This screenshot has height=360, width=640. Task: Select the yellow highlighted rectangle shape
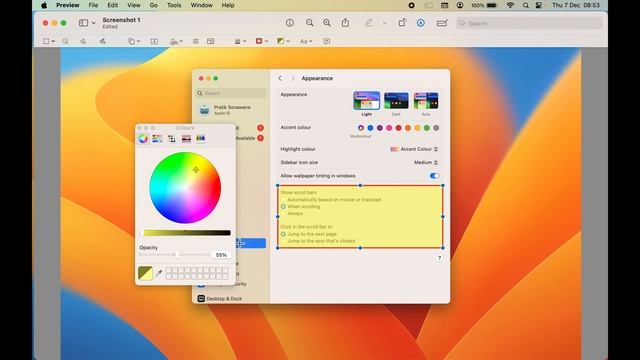pyautogui.click(x=360, y=217)
